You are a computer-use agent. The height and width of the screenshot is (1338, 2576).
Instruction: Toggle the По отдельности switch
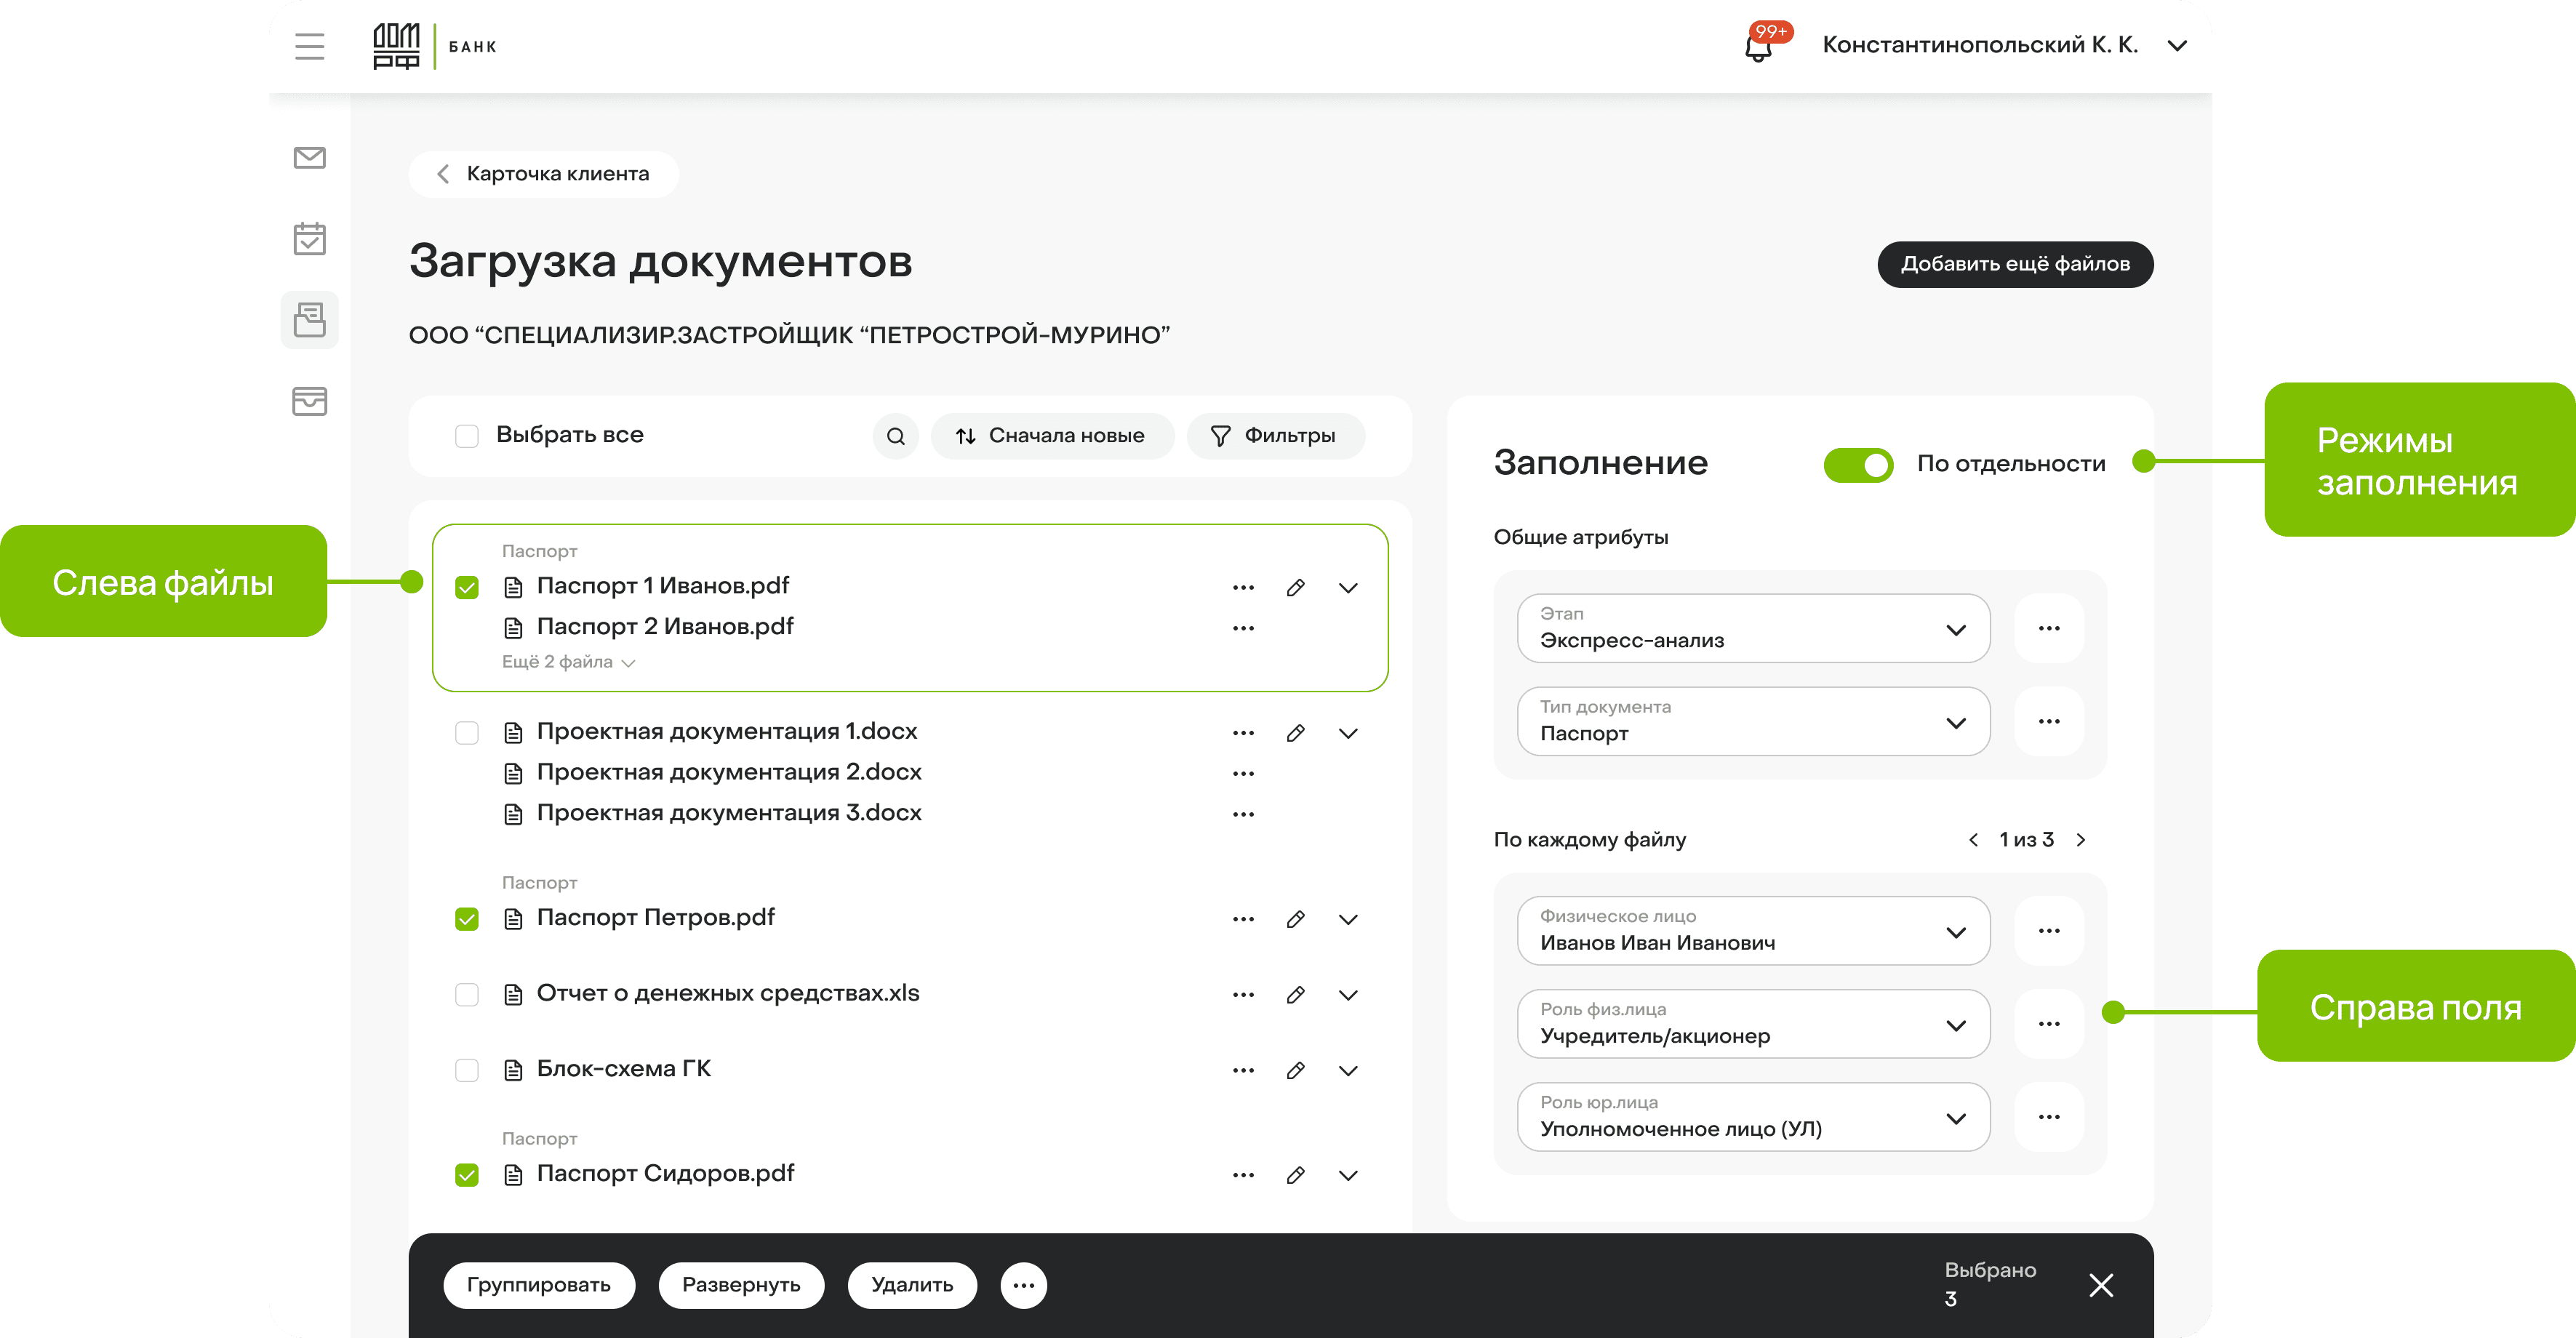coord(1858,465)
